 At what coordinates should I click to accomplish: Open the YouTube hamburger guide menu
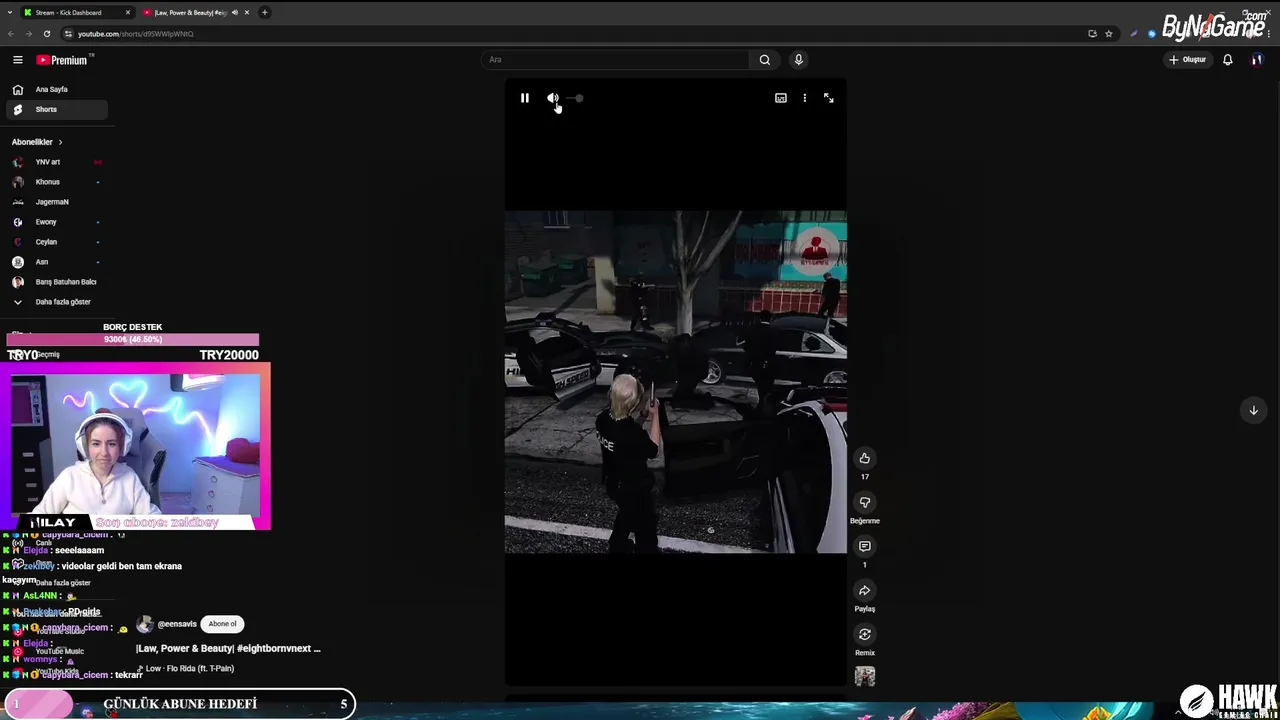point(17,60)
